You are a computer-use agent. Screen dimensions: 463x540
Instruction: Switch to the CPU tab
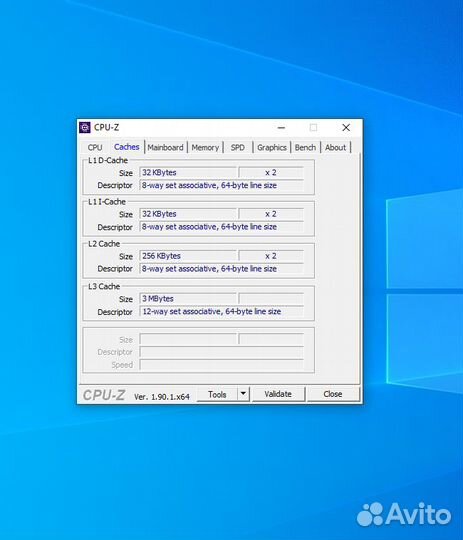(x=95, y=147)
